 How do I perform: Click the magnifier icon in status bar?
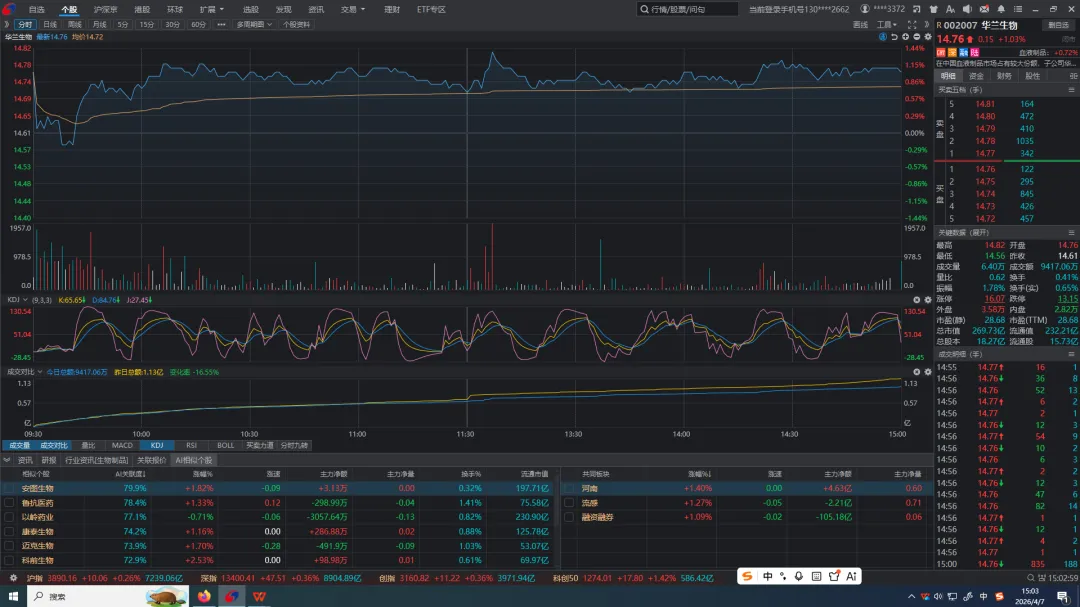1031,578
